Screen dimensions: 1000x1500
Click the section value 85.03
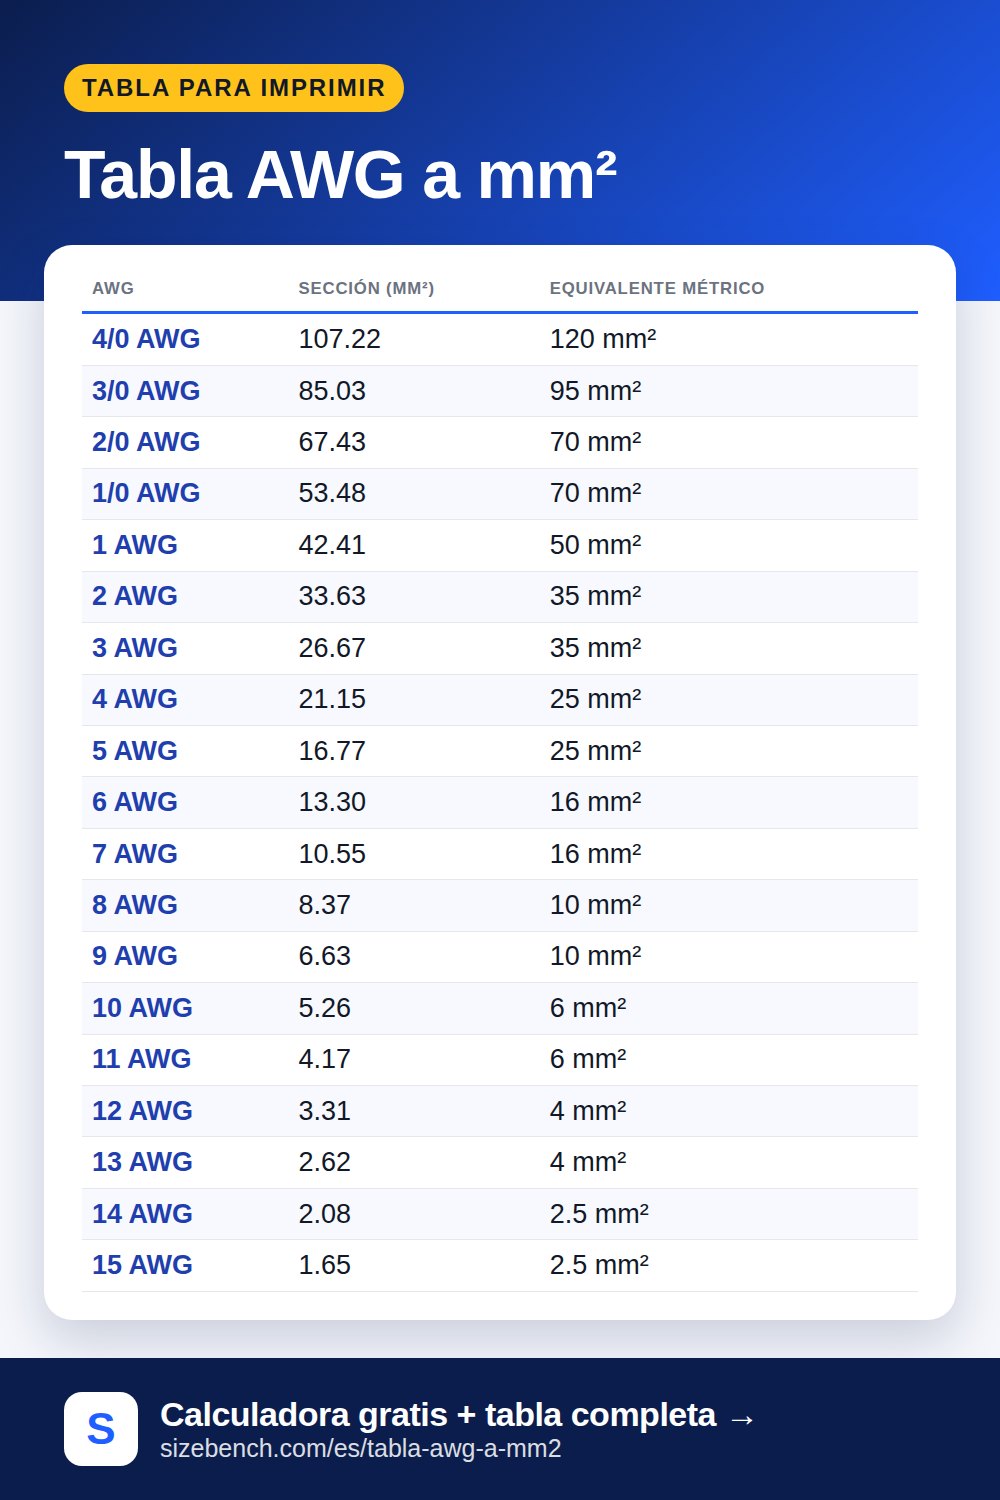tap(332, 391)
